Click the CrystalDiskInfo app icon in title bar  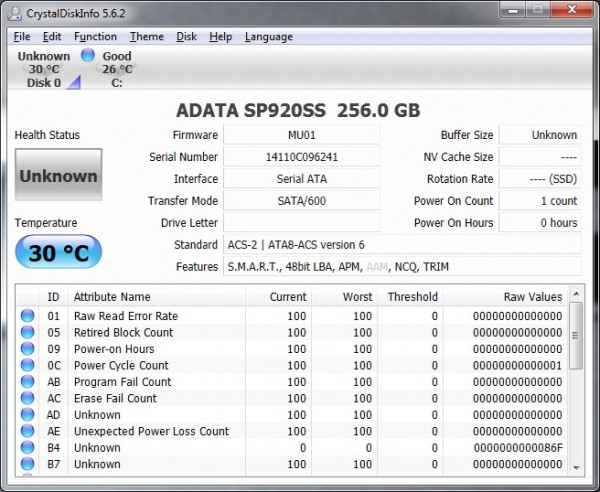tap(15, 14)
